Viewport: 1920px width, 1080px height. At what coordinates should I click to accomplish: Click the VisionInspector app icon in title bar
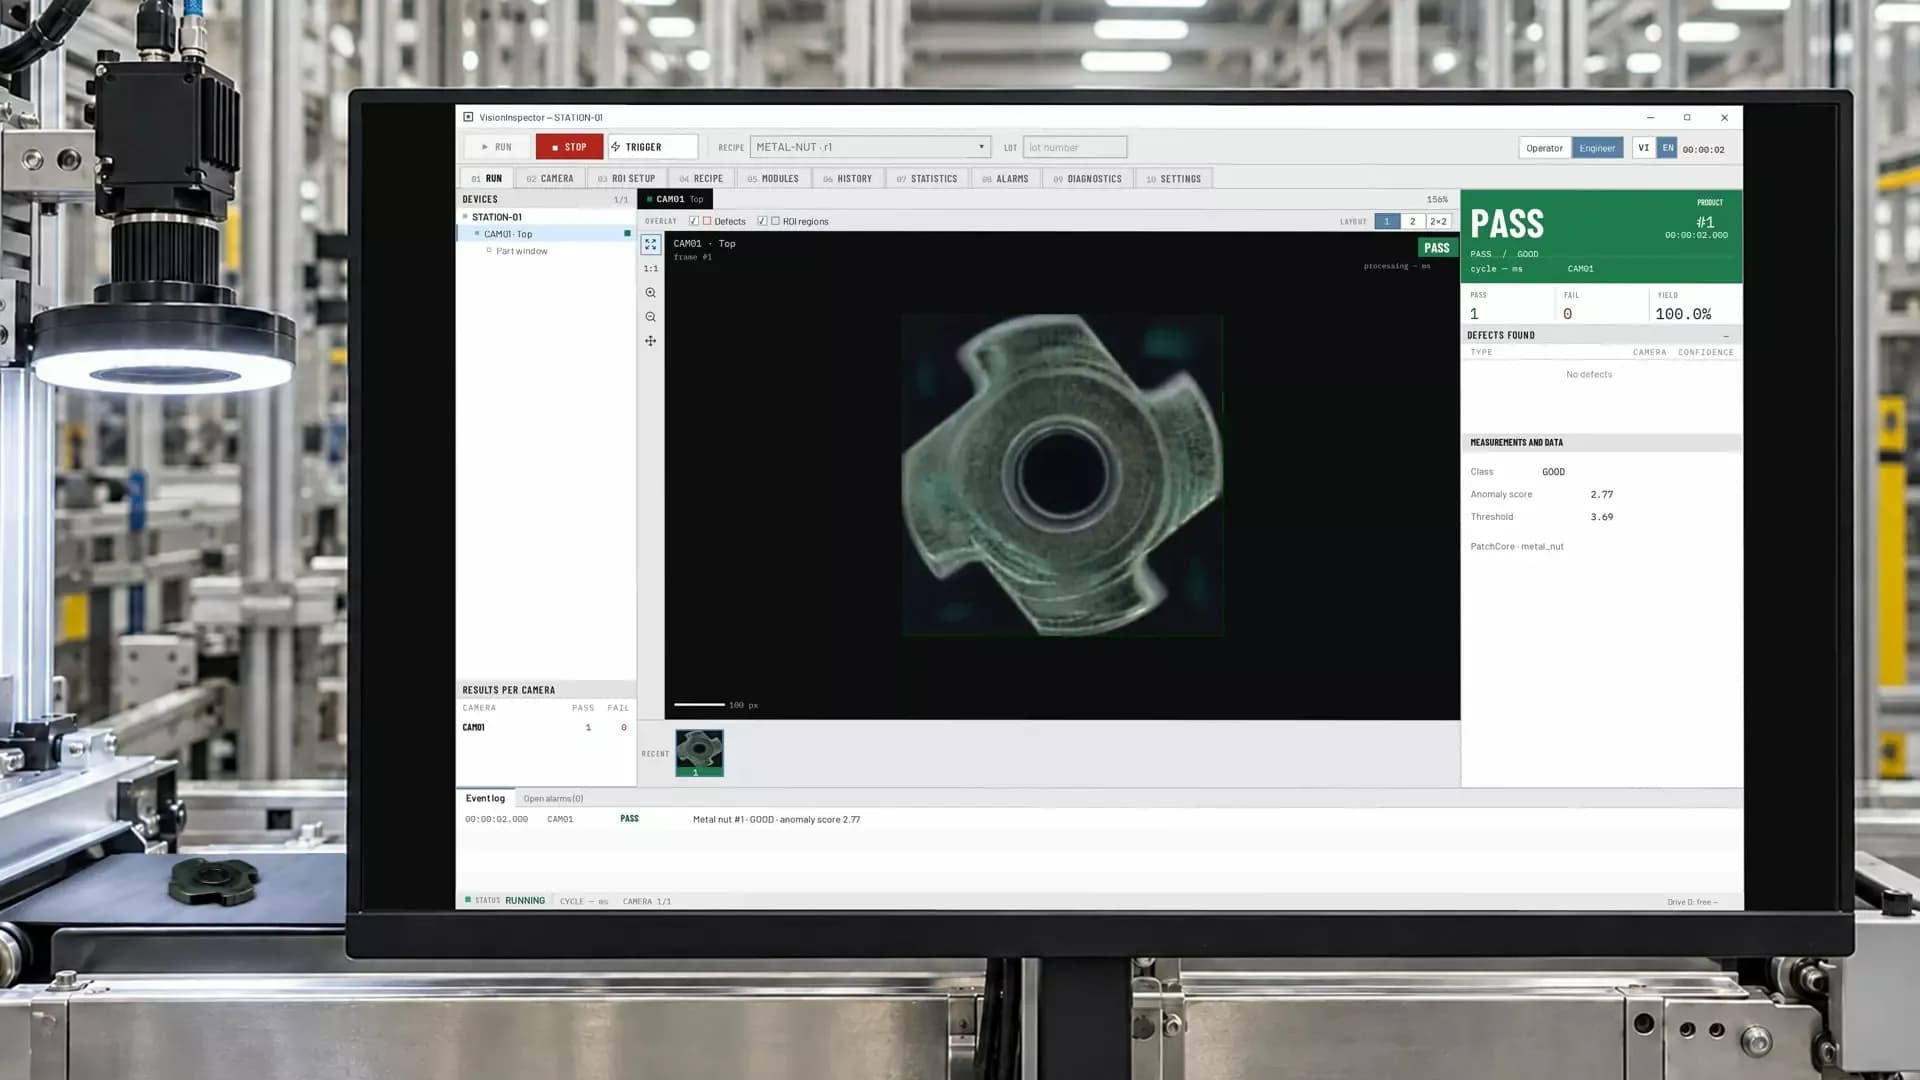(468, 117)
